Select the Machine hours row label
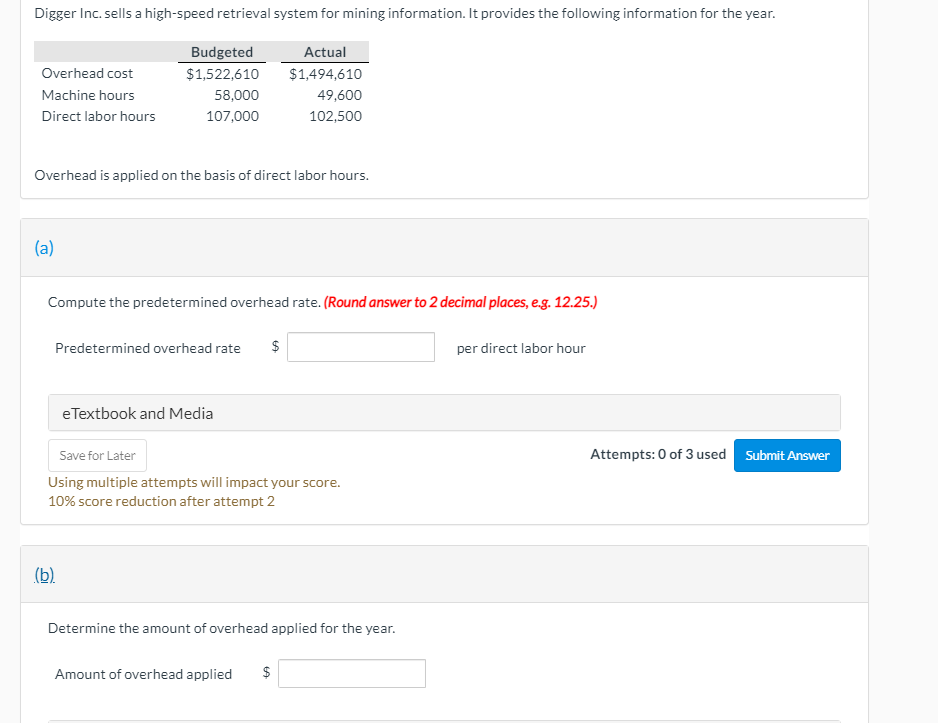Image resolution: width=938 pixels, height=723 pixels. pyautogui.click(x=88, y=95)
